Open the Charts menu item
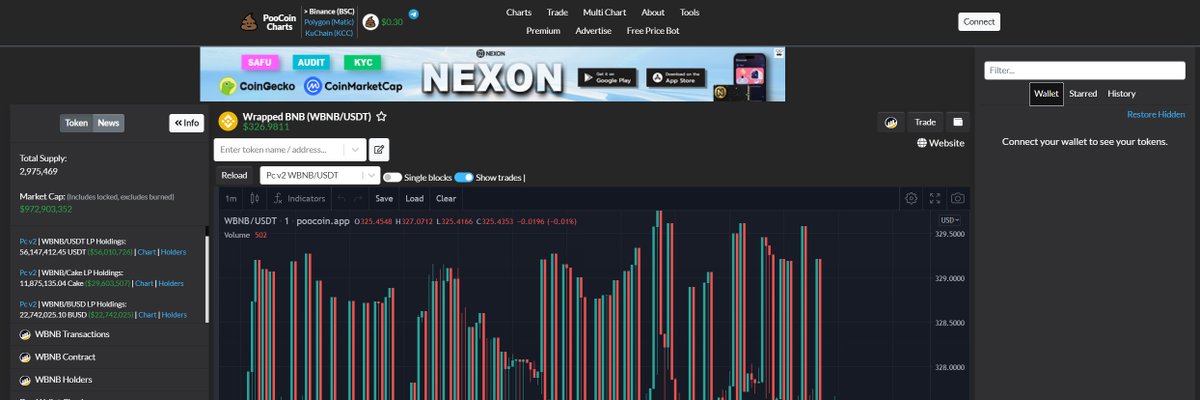The width and height of the screenshot is (1200, 400). click(x=519, y=13)
